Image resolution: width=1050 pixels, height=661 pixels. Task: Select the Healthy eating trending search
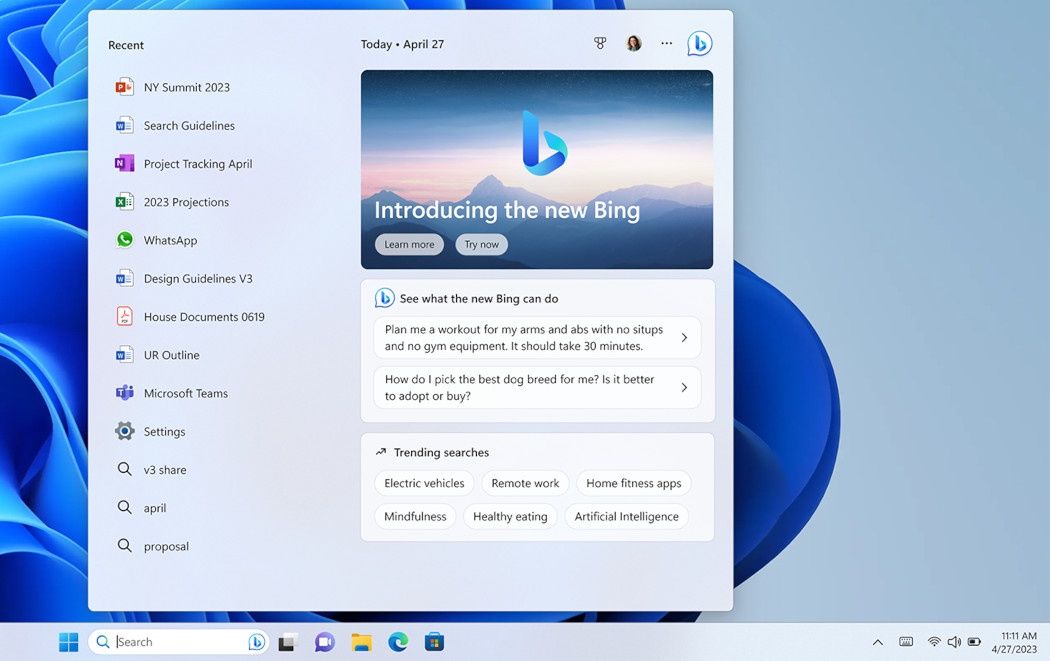click(x=510, y=516)
